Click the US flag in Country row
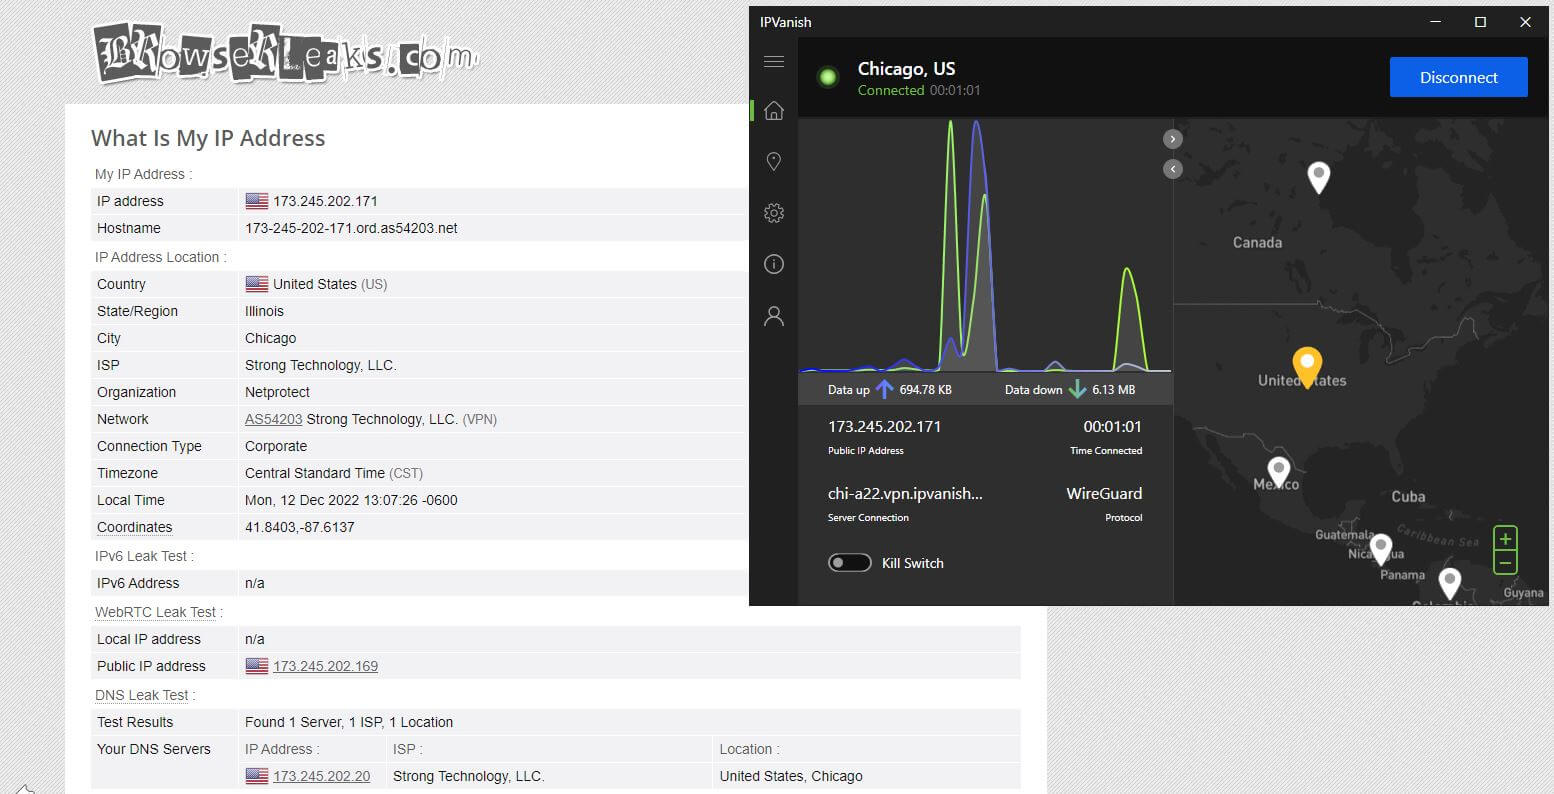 tap(257, 284)
